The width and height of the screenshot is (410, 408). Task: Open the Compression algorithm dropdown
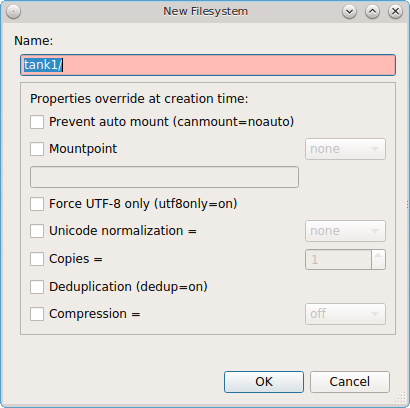click(x=345, y=314)
